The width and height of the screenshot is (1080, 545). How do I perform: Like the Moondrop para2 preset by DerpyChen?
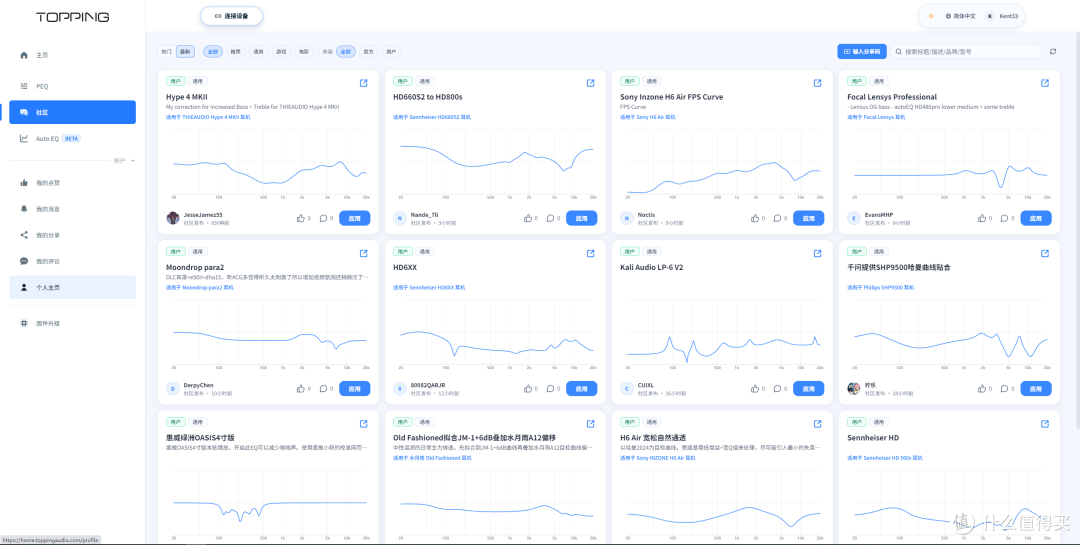[x=303, y=388]
